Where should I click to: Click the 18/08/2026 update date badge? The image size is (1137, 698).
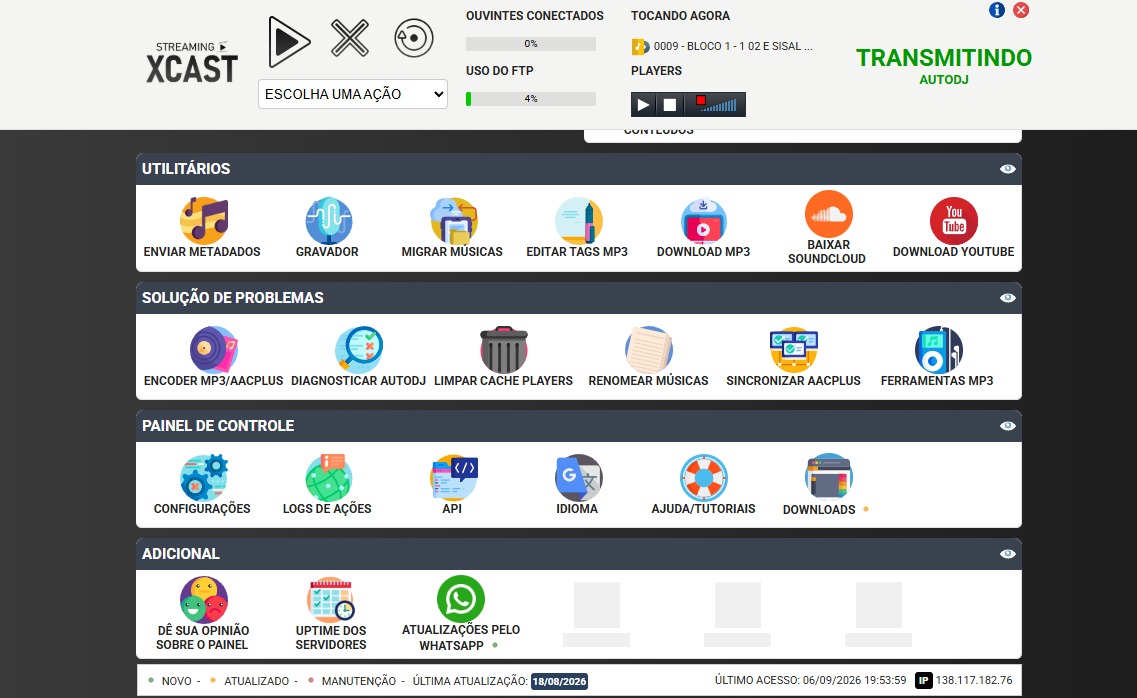click(559, 681)
